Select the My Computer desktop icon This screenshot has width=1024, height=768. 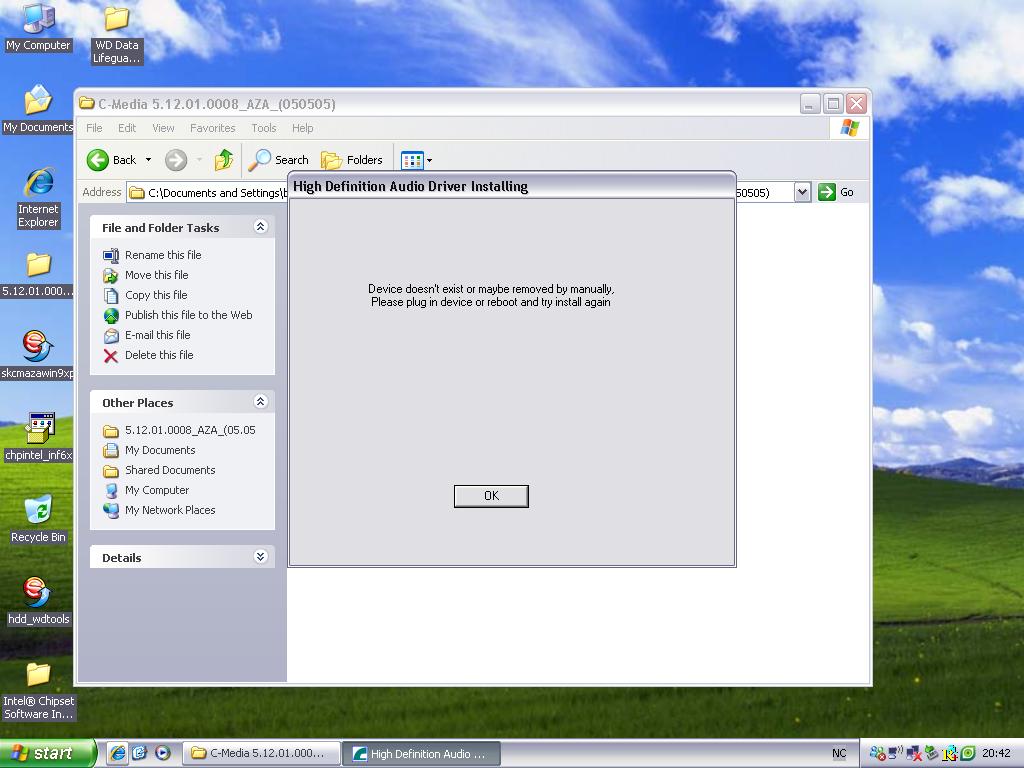38,27
